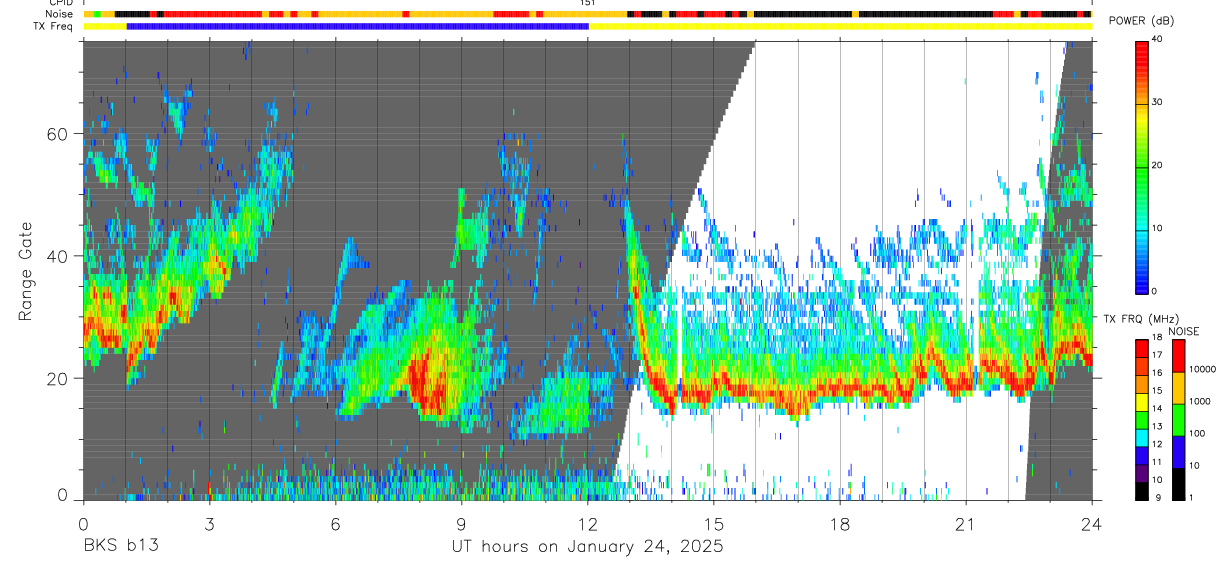
Task: Click the black 9 MHz swatch in TX FRQ legend
Action: pos(1142,491)
